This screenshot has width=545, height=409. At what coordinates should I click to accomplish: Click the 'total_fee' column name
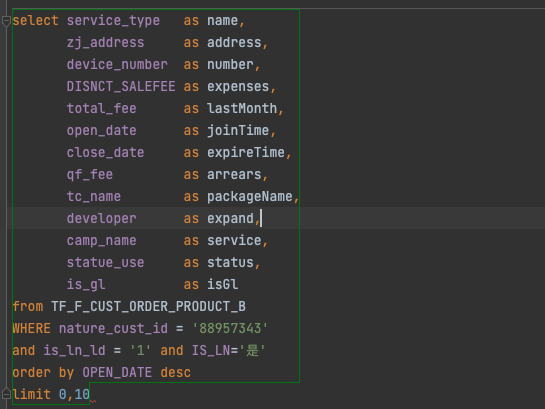pos(101,108)
